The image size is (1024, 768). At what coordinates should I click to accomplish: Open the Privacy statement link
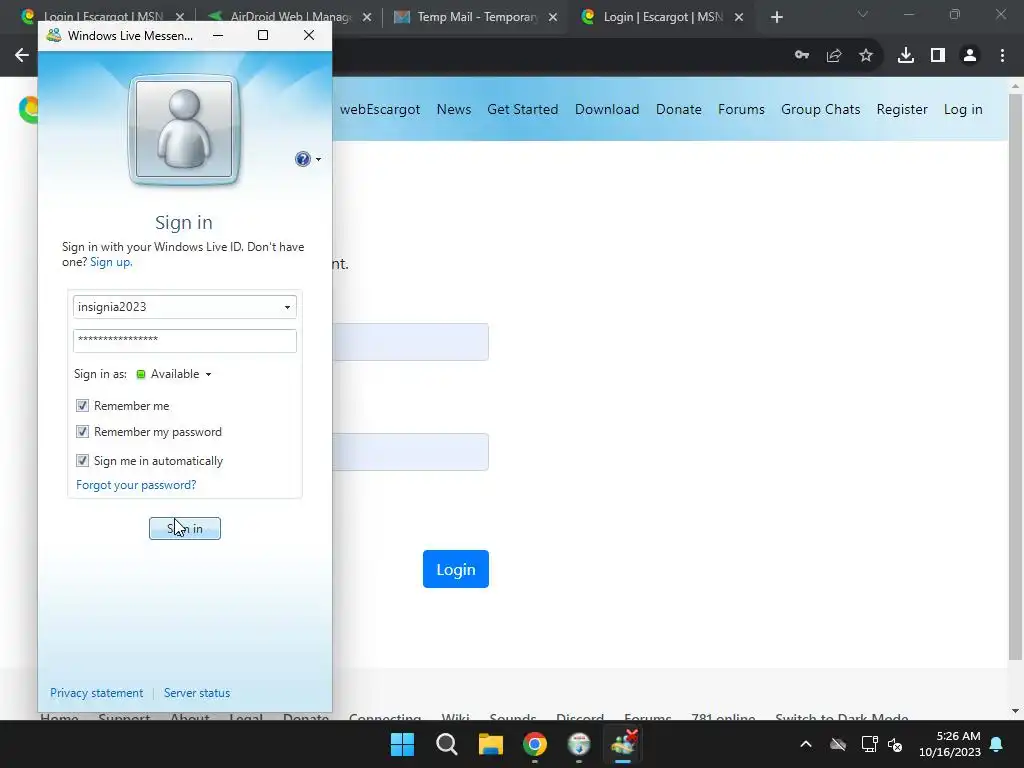click(x=97, y=693)
